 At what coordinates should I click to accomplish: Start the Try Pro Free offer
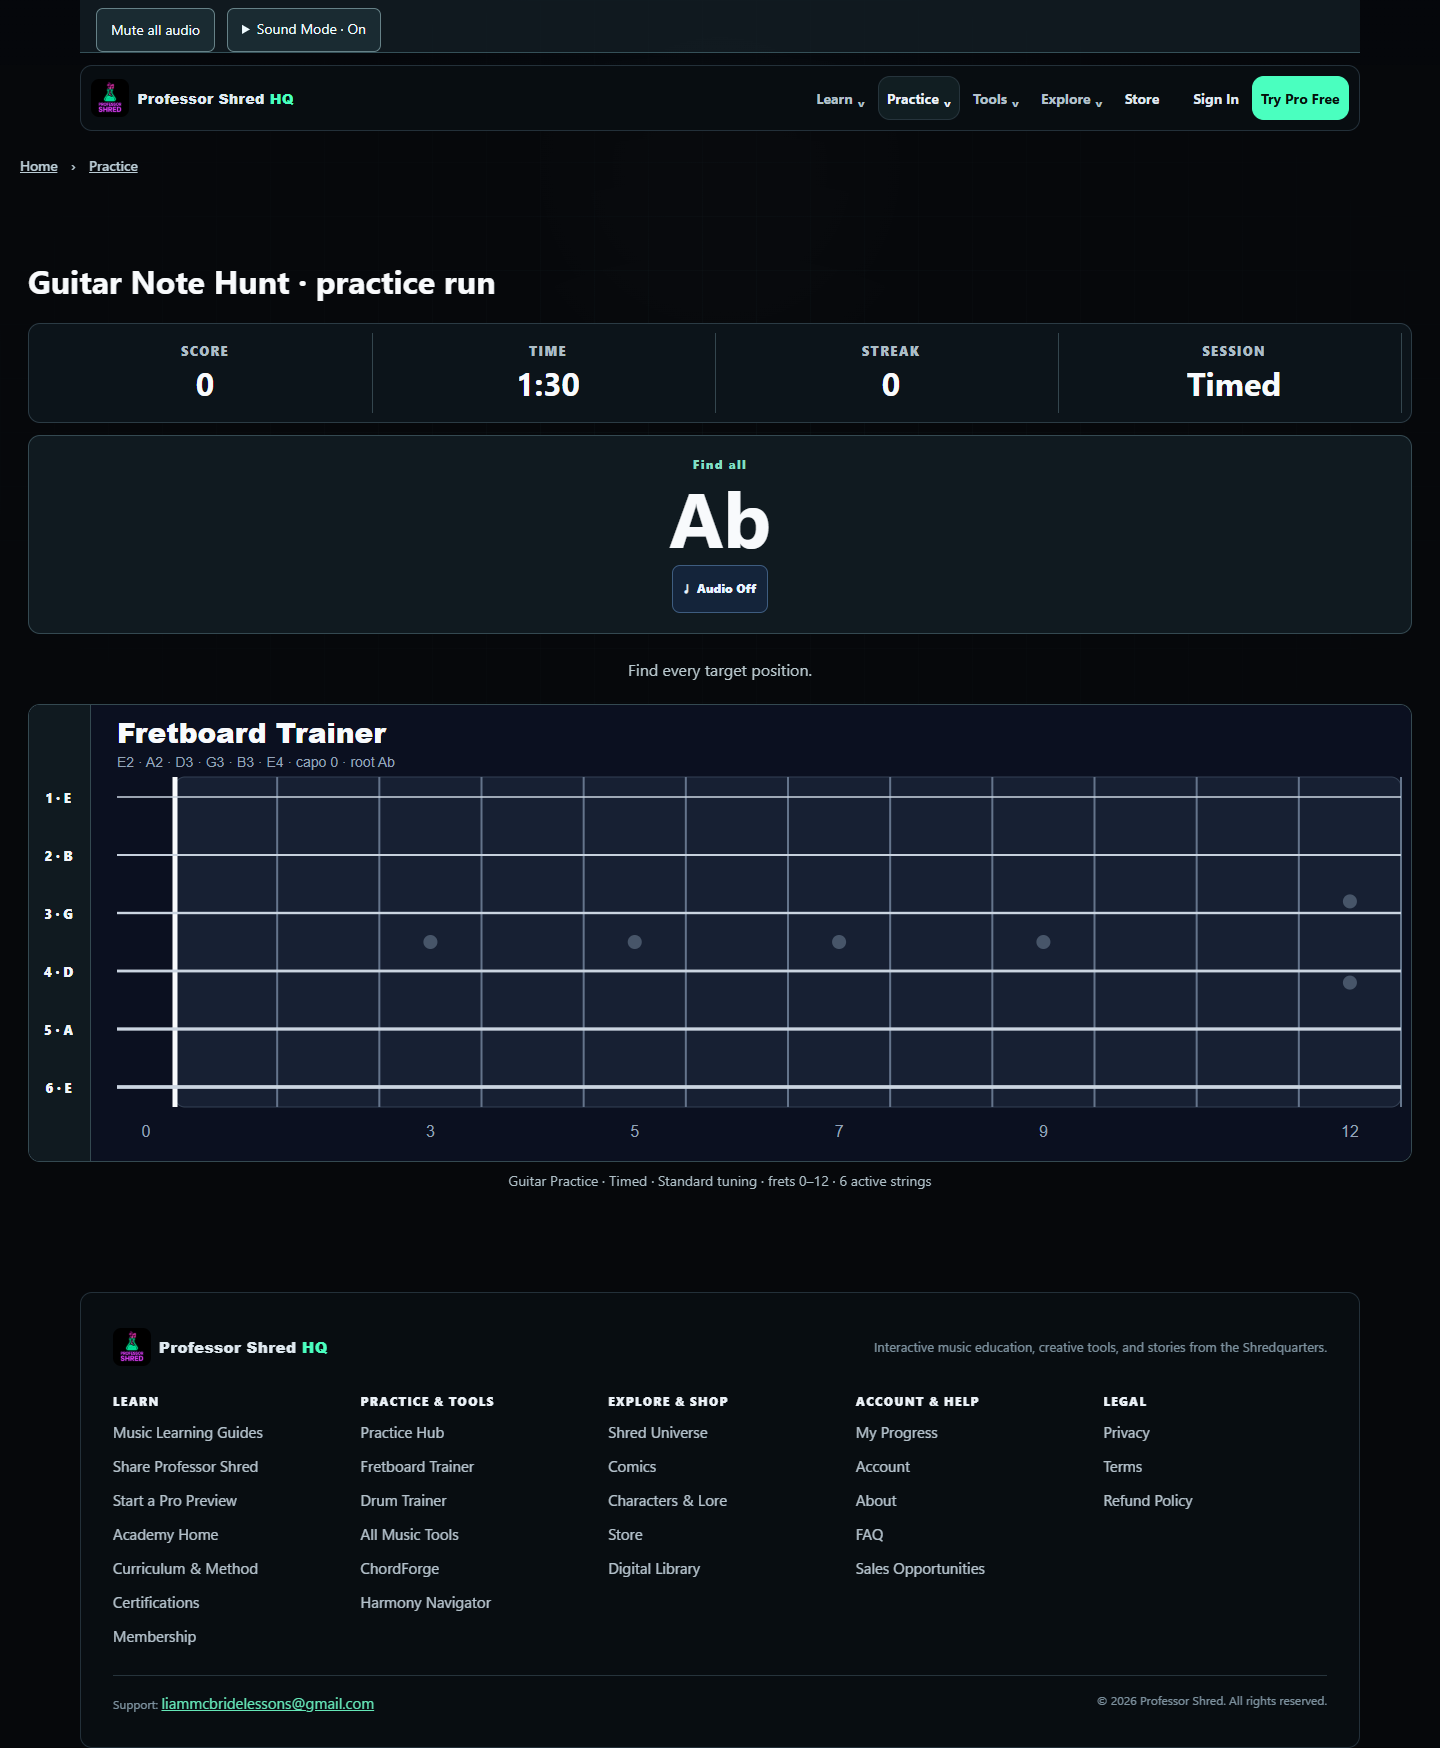1300,99
